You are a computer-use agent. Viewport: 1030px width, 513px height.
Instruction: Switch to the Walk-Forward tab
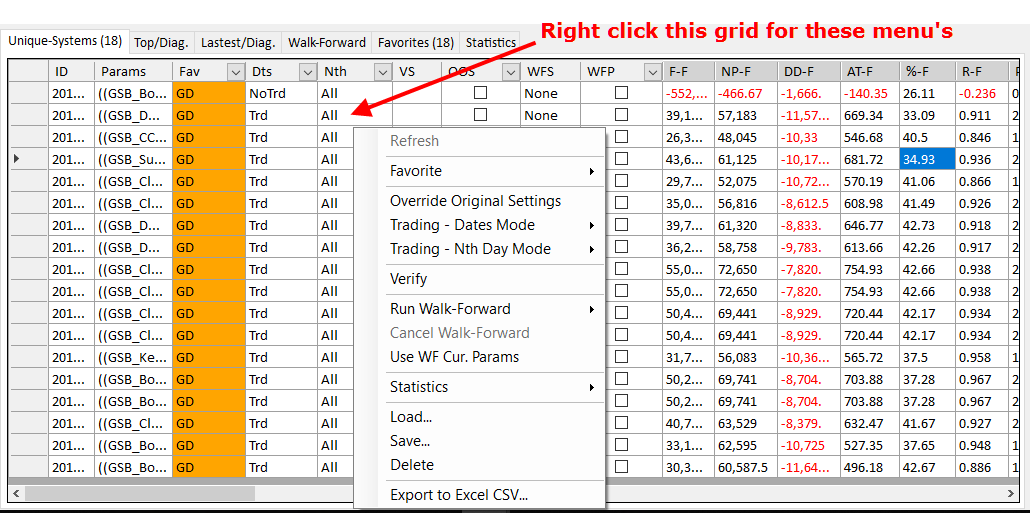pyautogui.click(x=326, y=43)
